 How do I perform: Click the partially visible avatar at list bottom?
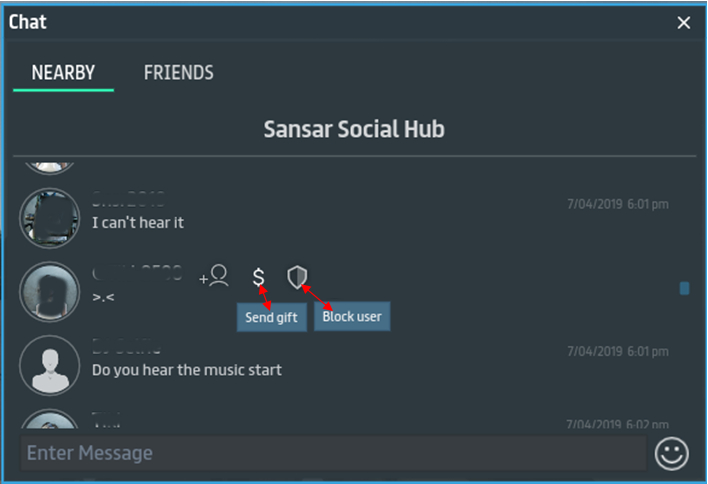tap(50, 422)
